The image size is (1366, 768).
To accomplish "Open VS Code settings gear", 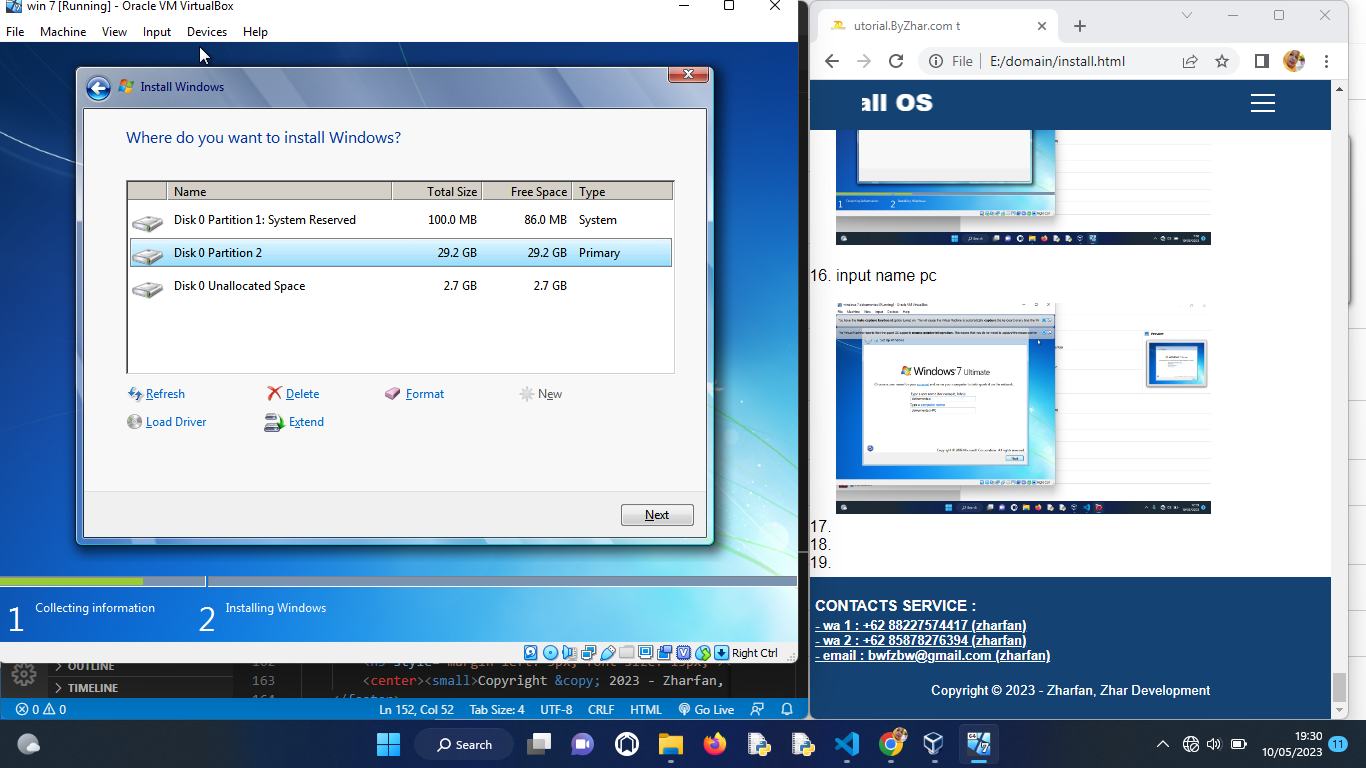I will (24, 676).
